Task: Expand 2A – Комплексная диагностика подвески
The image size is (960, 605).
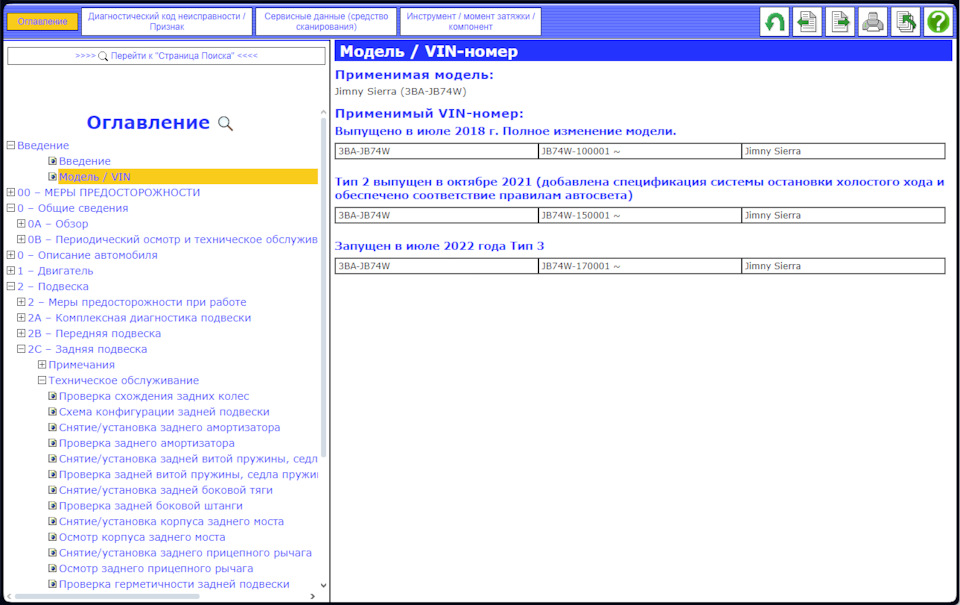Action: click(21, 318)
